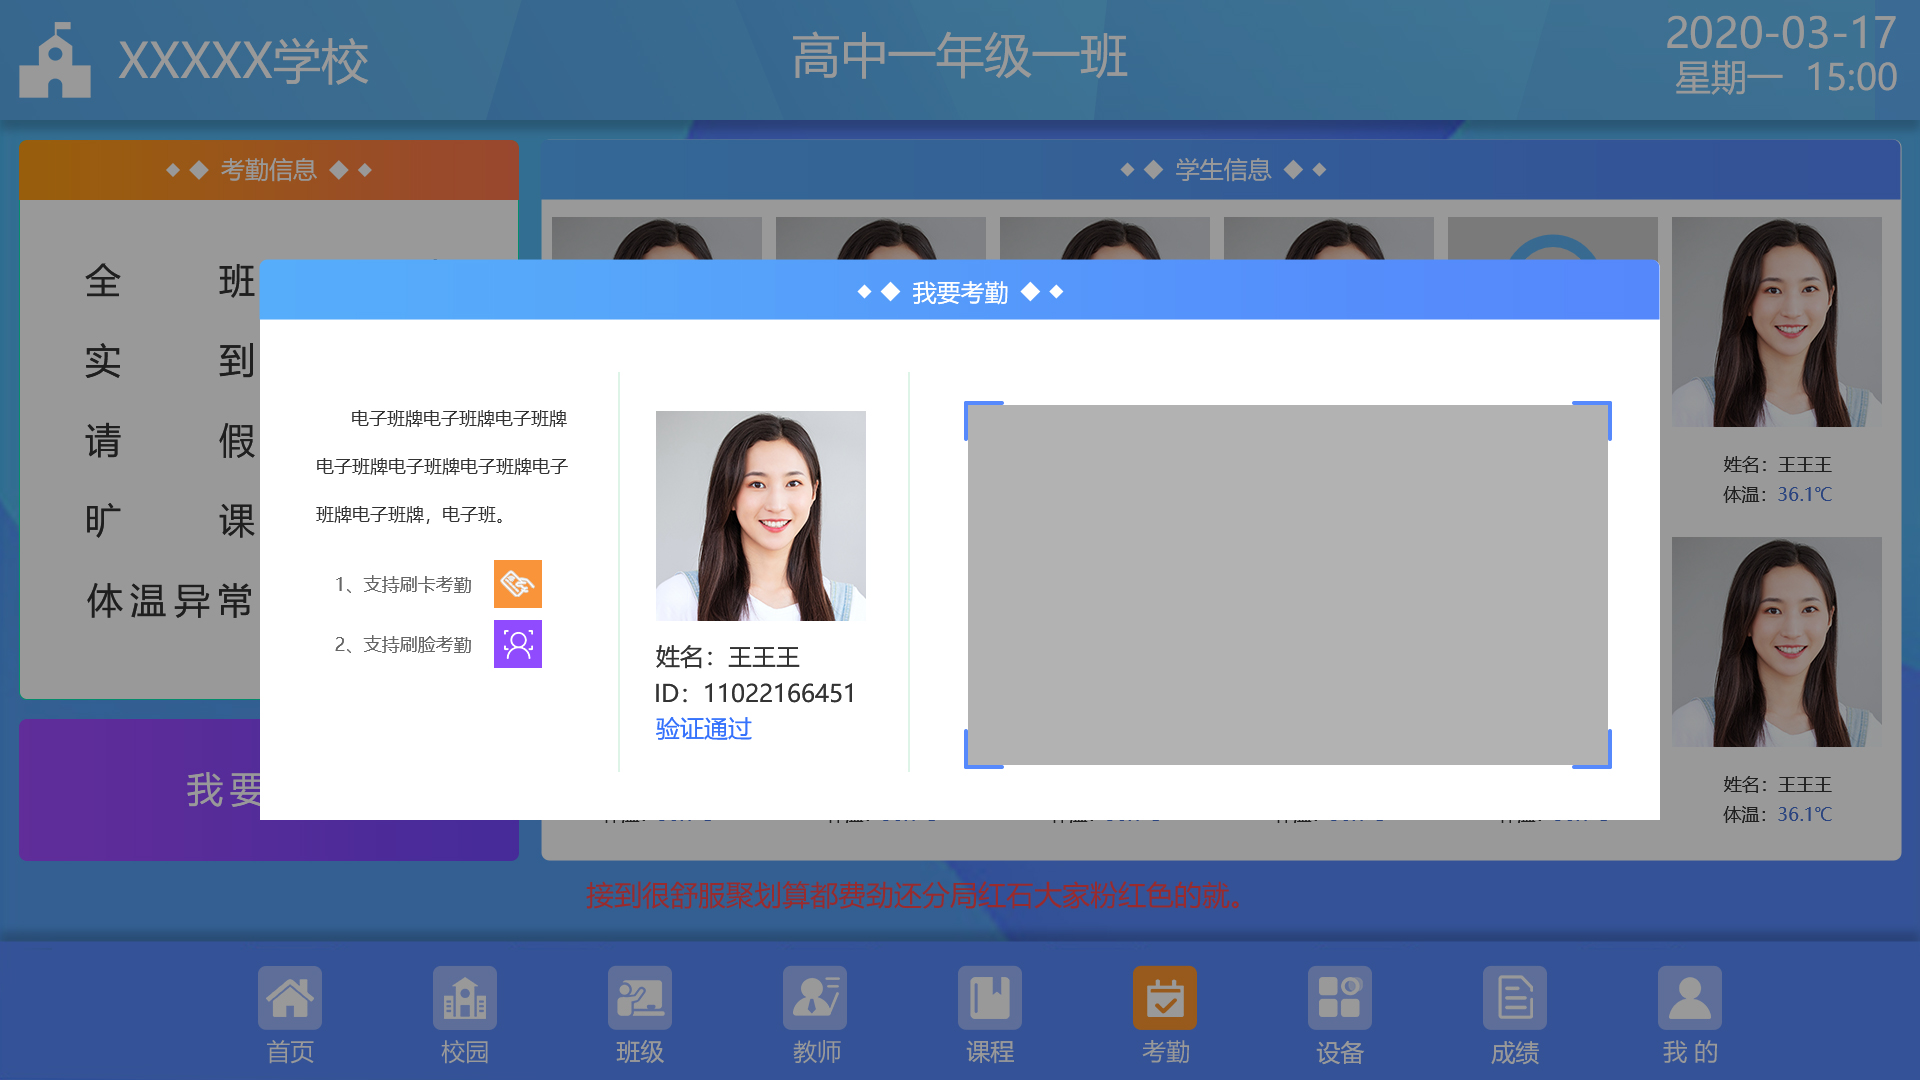Click the school building logo

pos(55,62)
